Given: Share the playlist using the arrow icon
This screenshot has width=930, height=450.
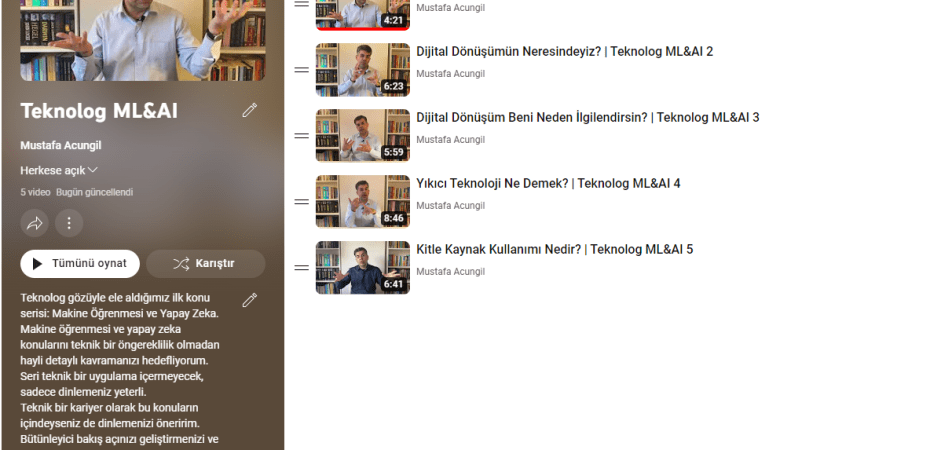Looking at the screenshot, I should tap(34, 223).
